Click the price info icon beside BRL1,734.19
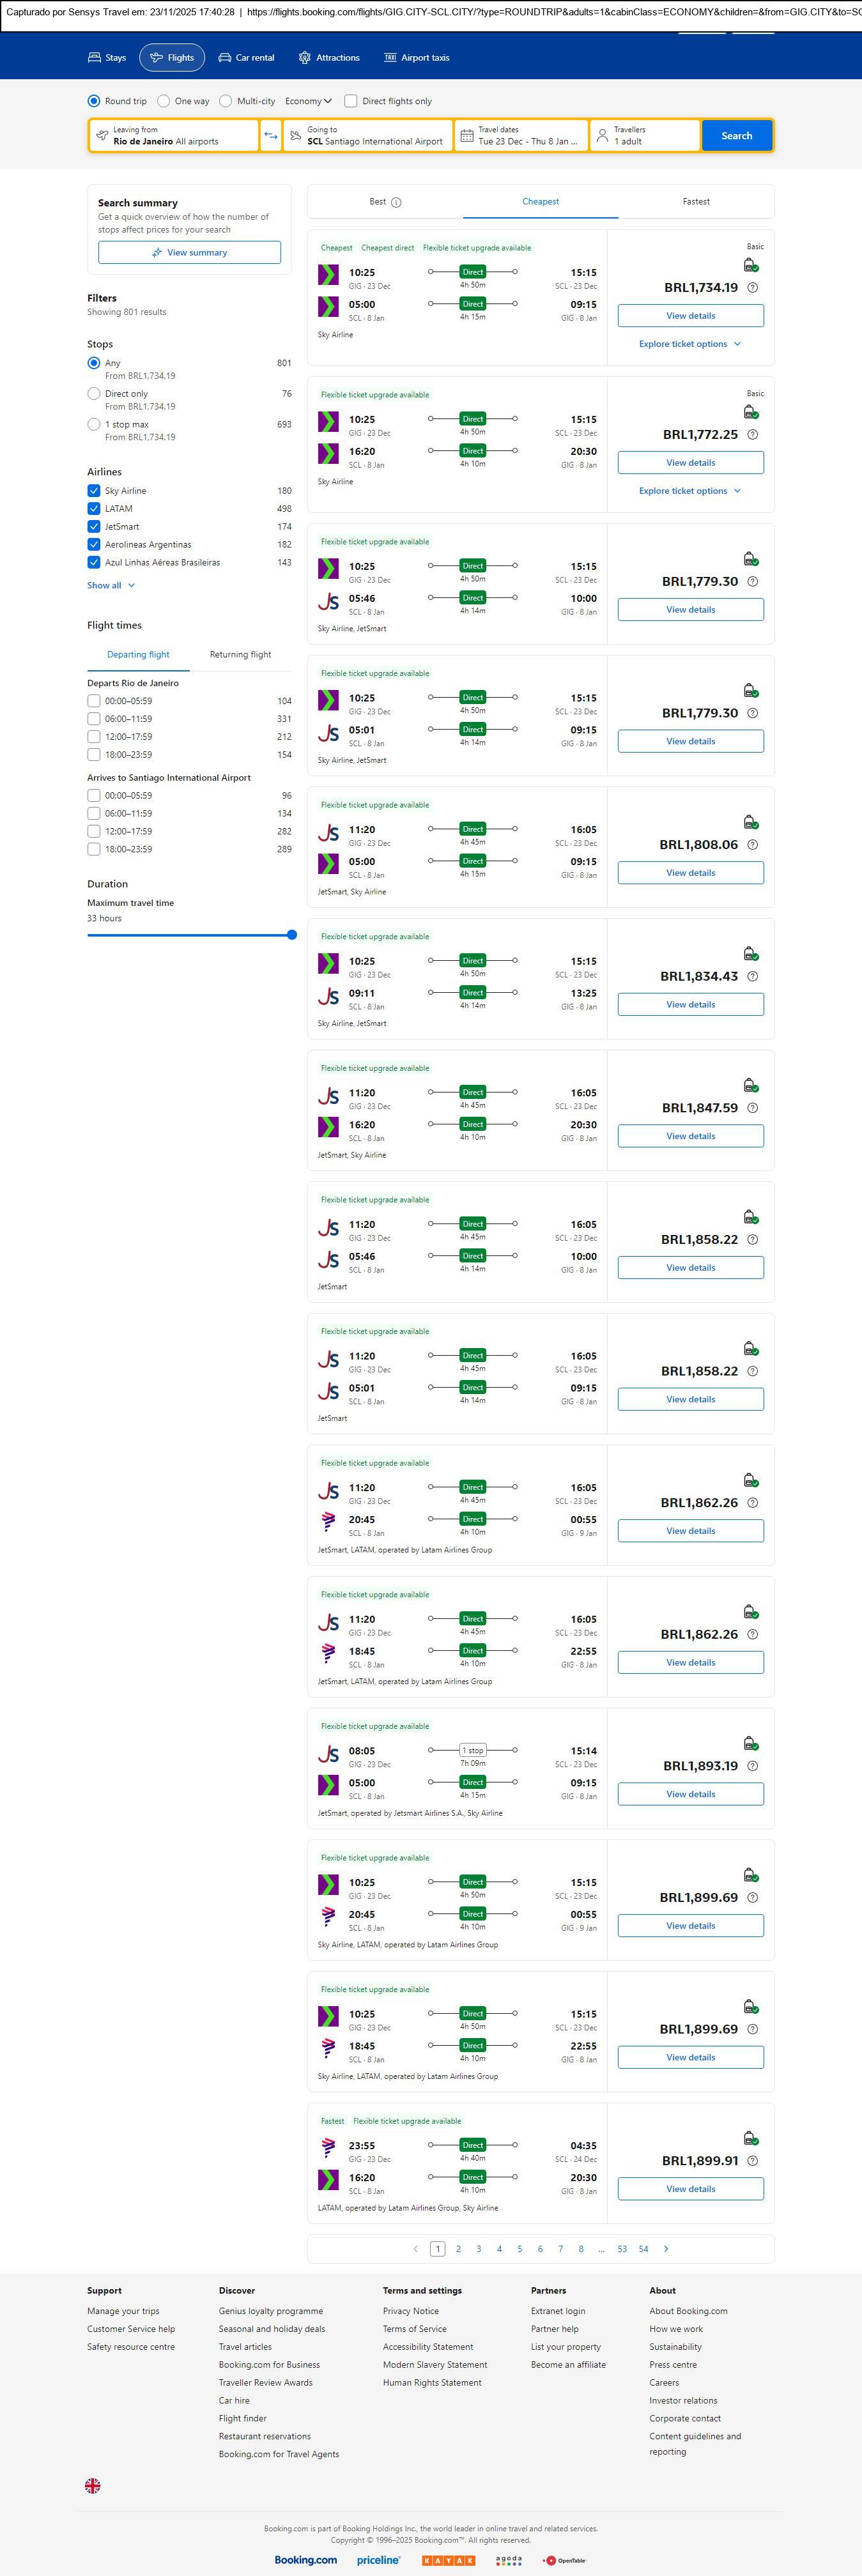The image size is (862, 2576). pos(753,288)
